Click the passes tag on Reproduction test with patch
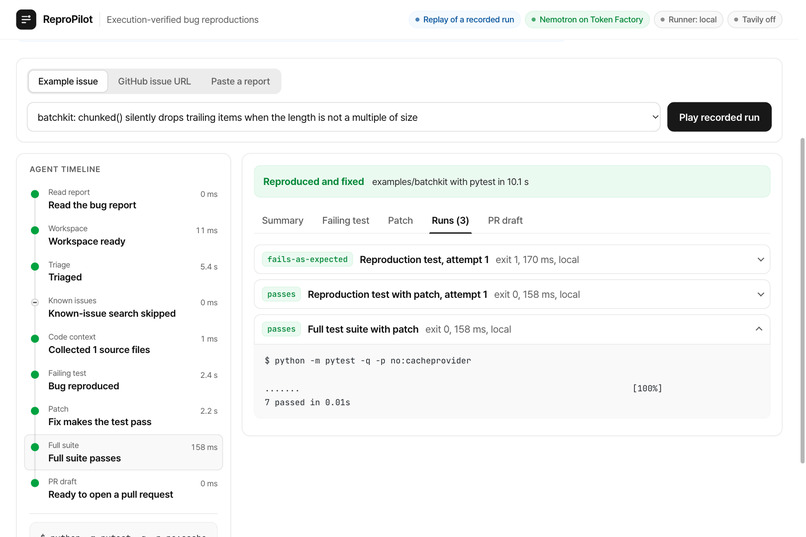This screenshot has width=806, height=537. [281, 294]
